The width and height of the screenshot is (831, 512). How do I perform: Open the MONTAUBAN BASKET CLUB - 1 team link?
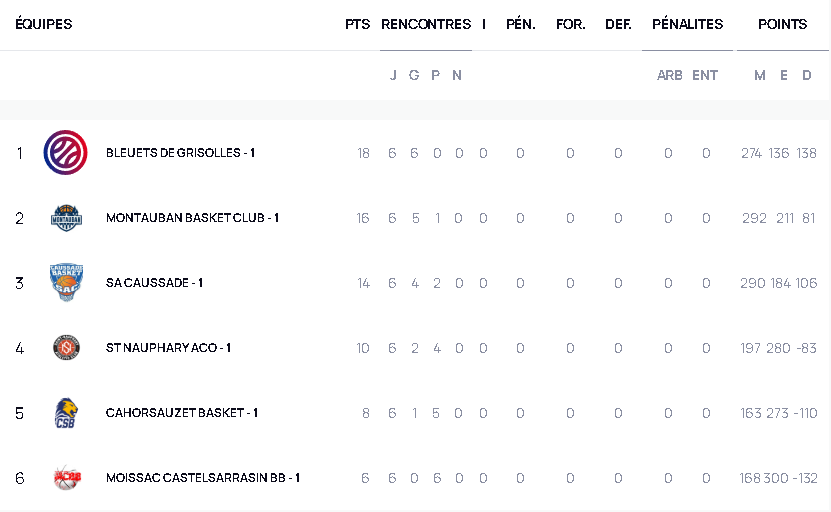pyautogui.click(x=192, y=218)
